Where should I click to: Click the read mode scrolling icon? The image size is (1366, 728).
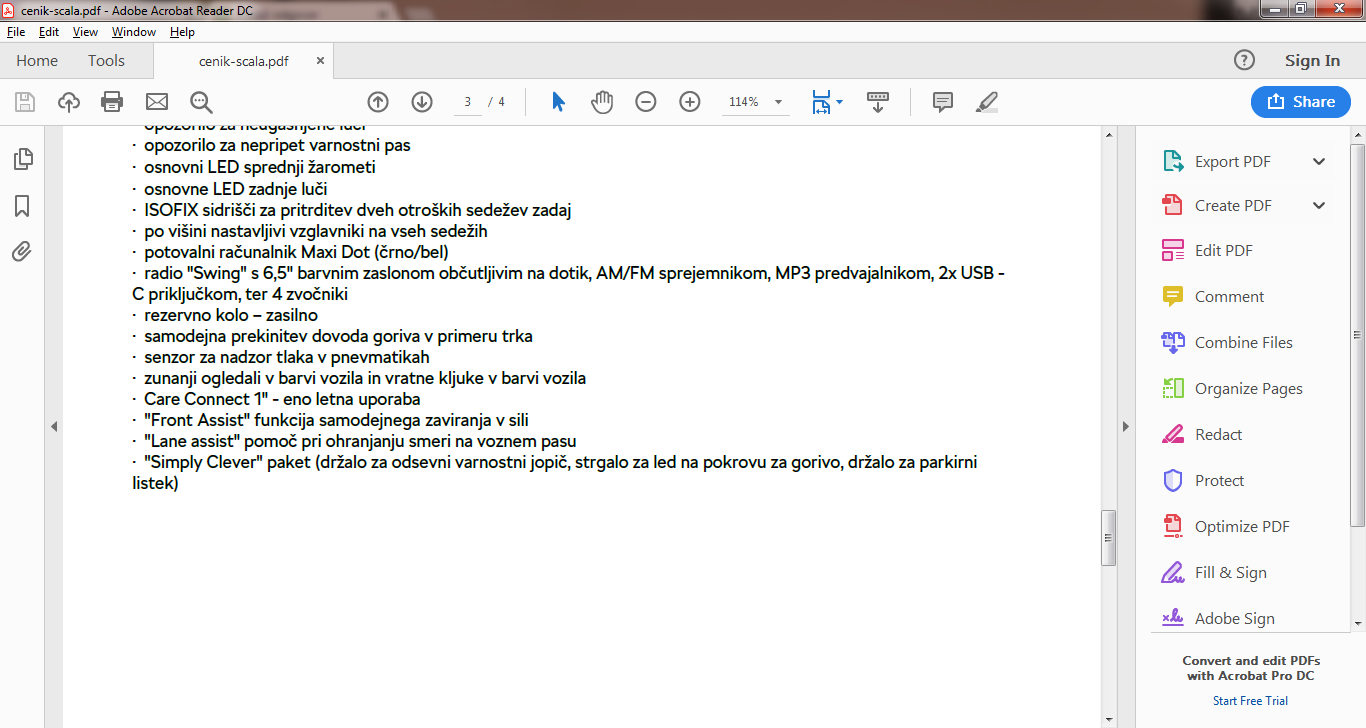tap(878, 101)
